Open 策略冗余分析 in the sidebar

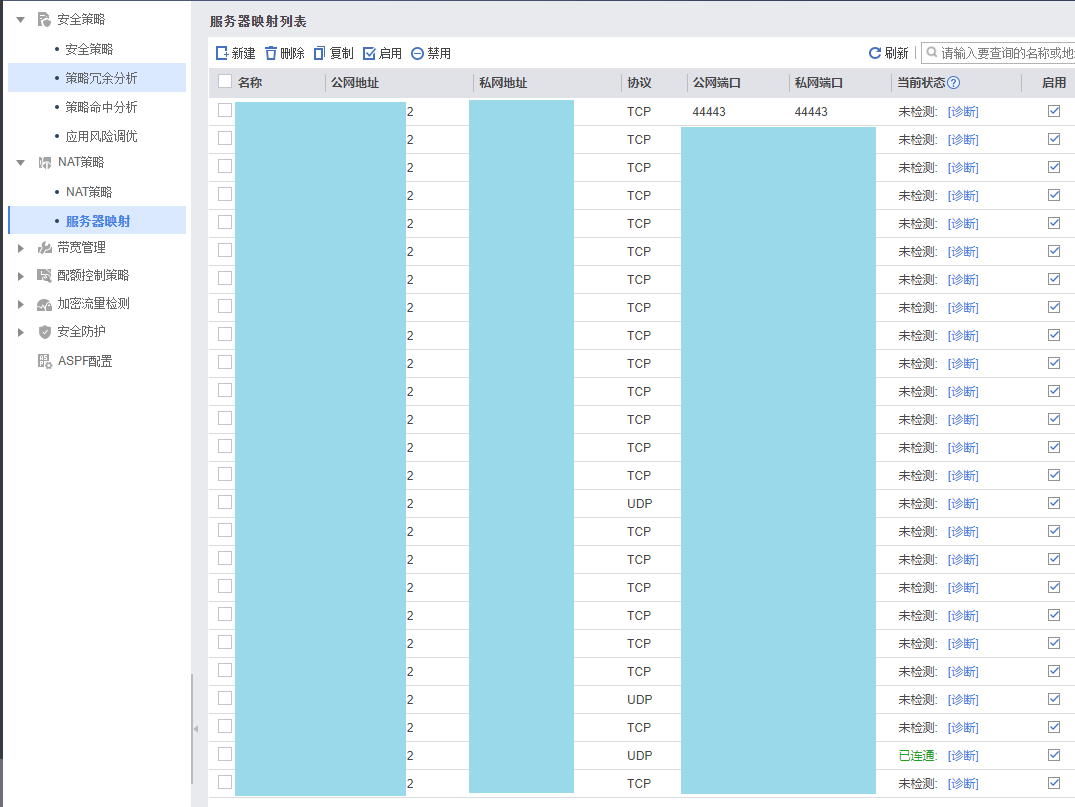point(101,78)
